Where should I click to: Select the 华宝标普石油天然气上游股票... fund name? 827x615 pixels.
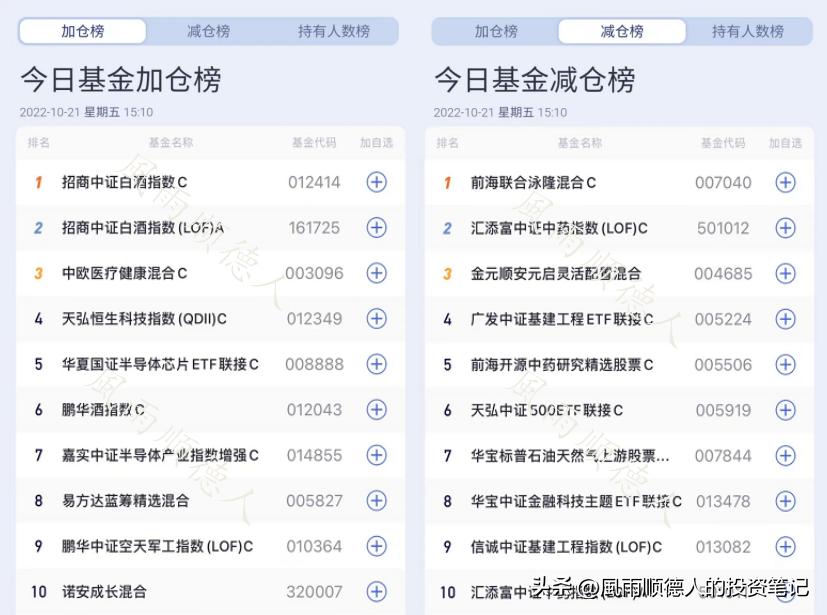click(x=570, y=456)
